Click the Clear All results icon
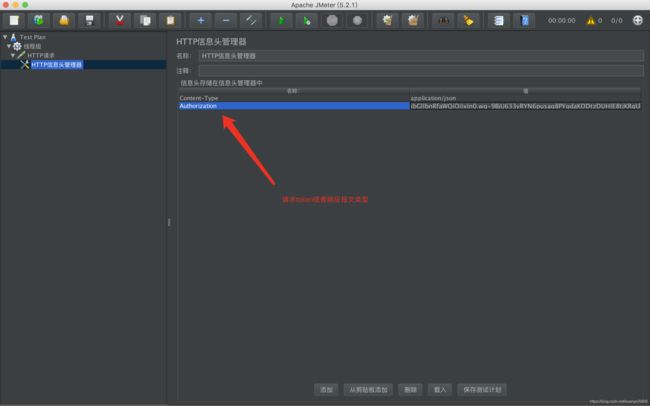This screenshot has height=406, width=650. [413, 20]
